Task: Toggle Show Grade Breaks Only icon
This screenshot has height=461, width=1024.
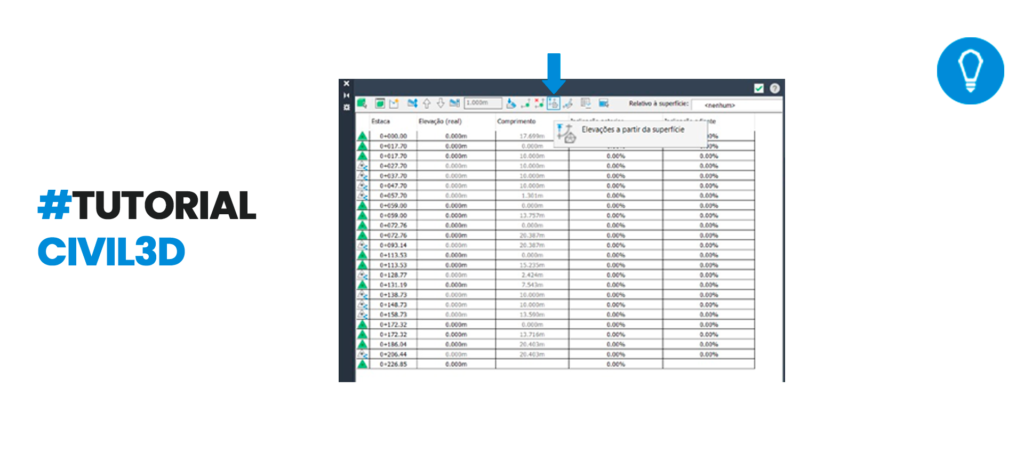Action: (x=585, y=103)
